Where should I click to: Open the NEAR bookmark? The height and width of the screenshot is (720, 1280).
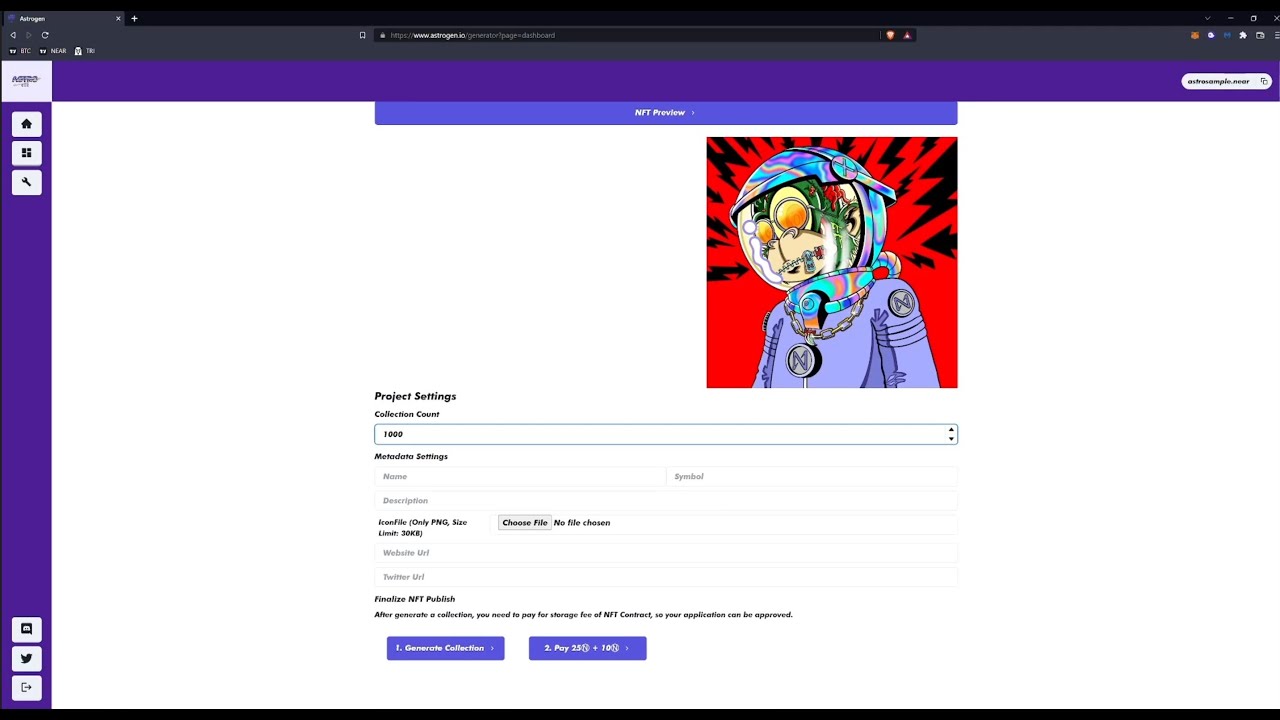tap(52, 51)
